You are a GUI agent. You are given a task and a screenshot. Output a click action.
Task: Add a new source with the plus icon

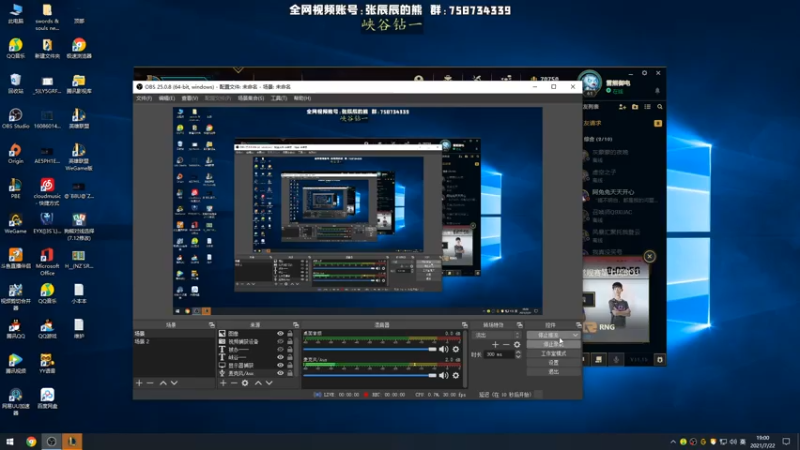(x=223, y=383)
